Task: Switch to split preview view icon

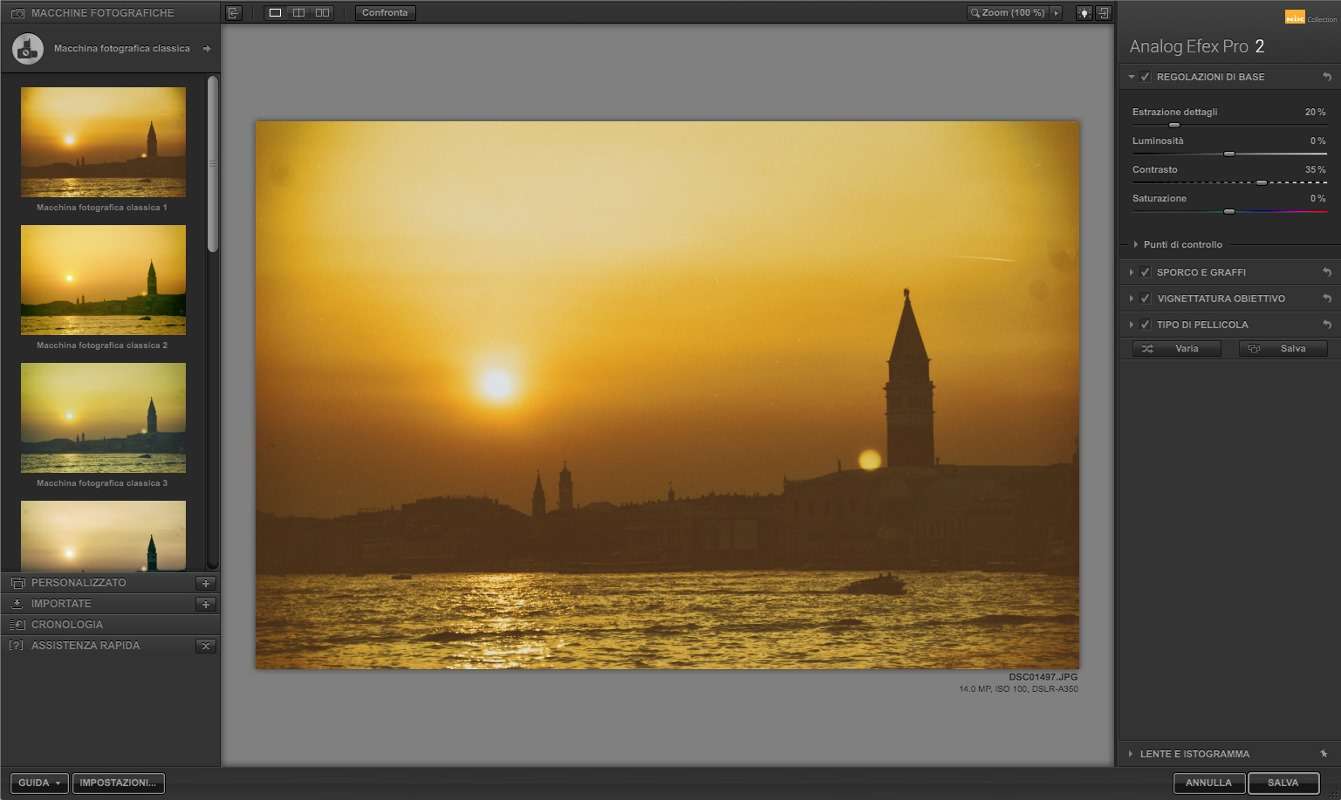Action: (298, 13)
